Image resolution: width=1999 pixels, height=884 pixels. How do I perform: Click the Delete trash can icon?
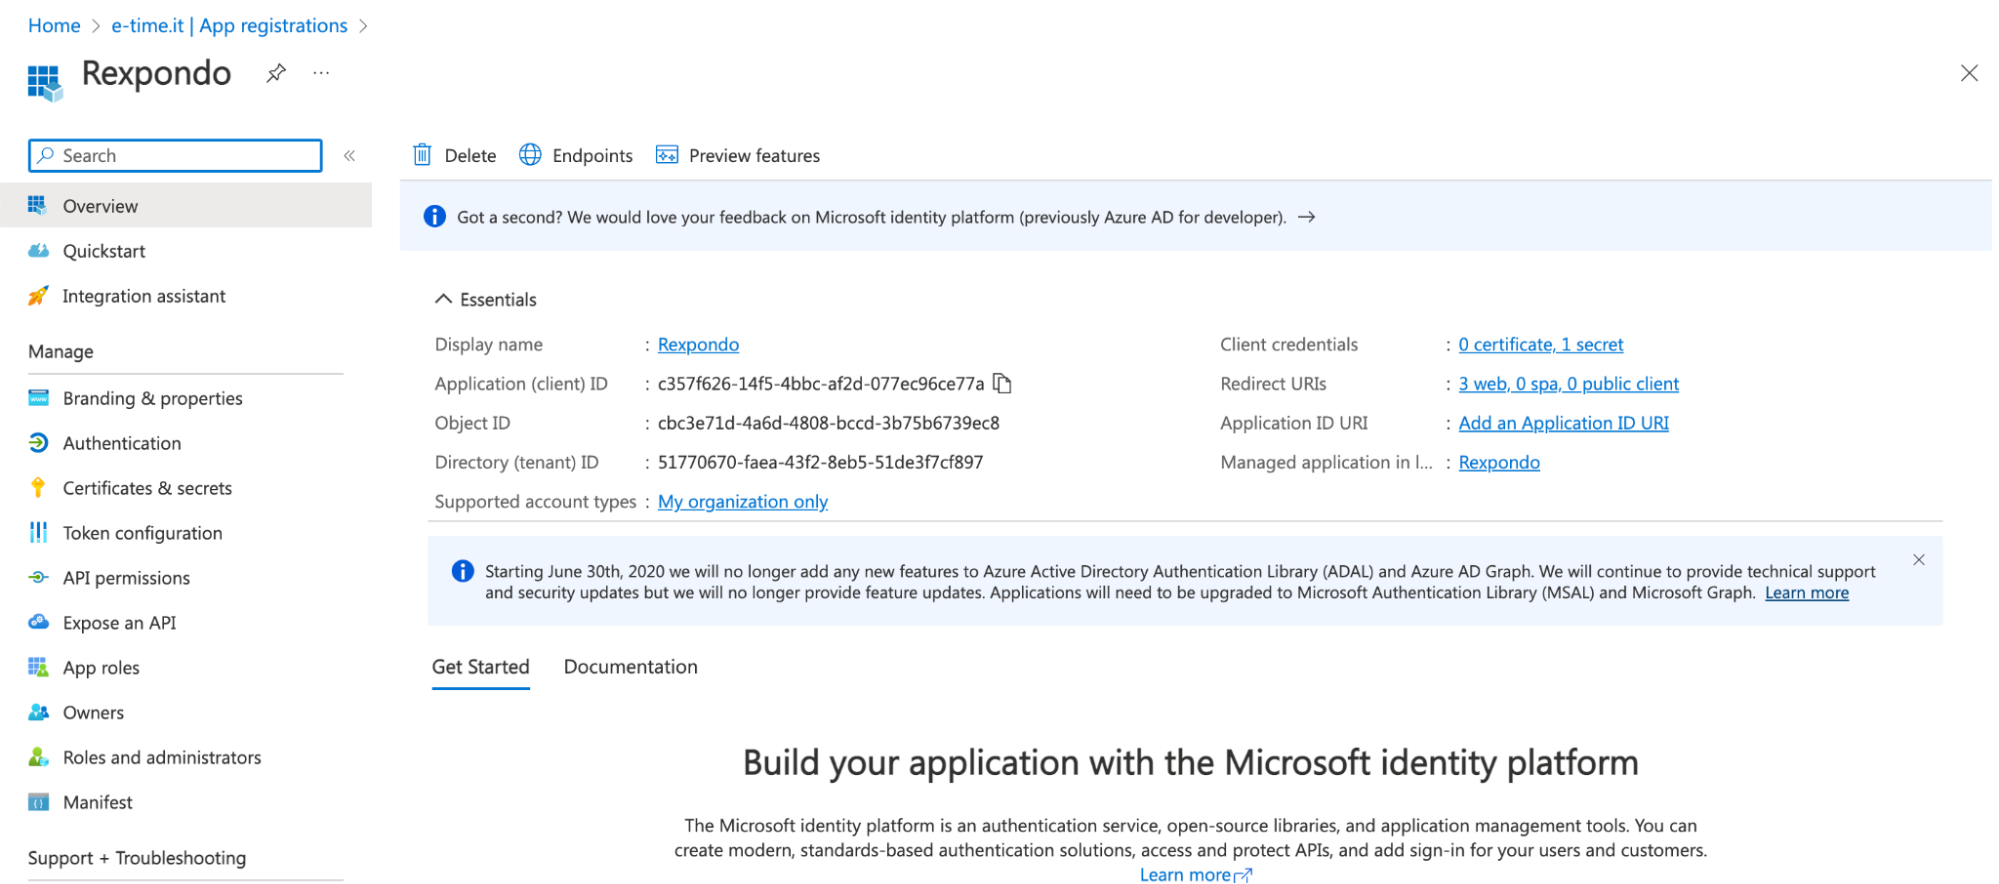423,155
